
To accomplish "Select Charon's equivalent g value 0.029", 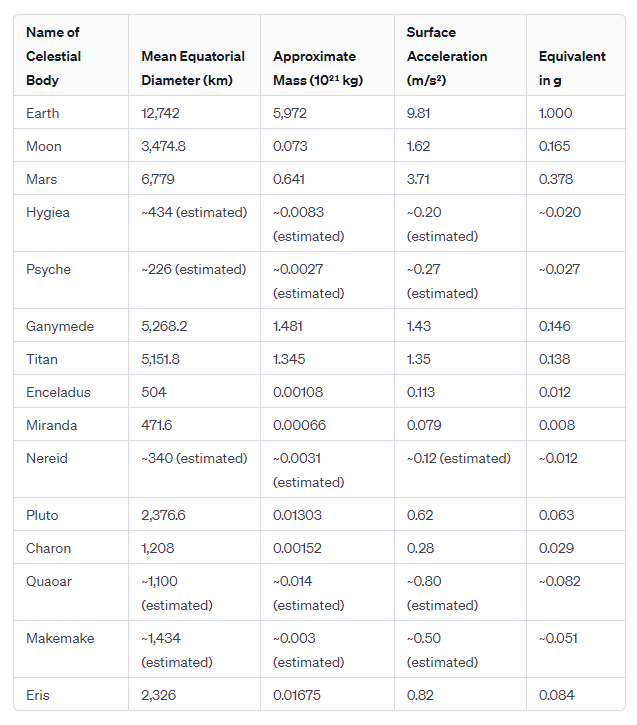I will [x=556, y=548].
